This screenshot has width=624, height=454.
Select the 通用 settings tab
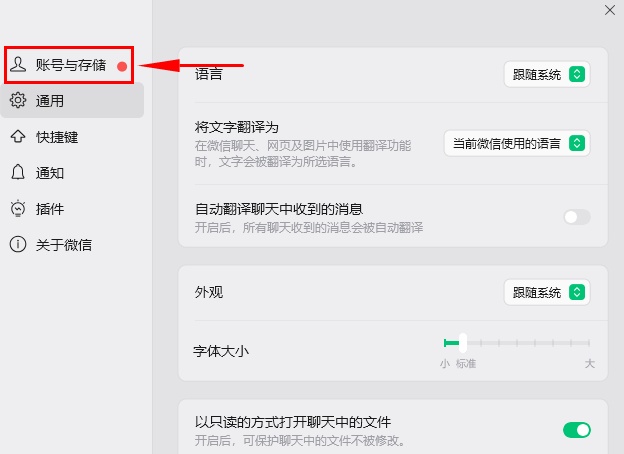[x=72, y=100]
